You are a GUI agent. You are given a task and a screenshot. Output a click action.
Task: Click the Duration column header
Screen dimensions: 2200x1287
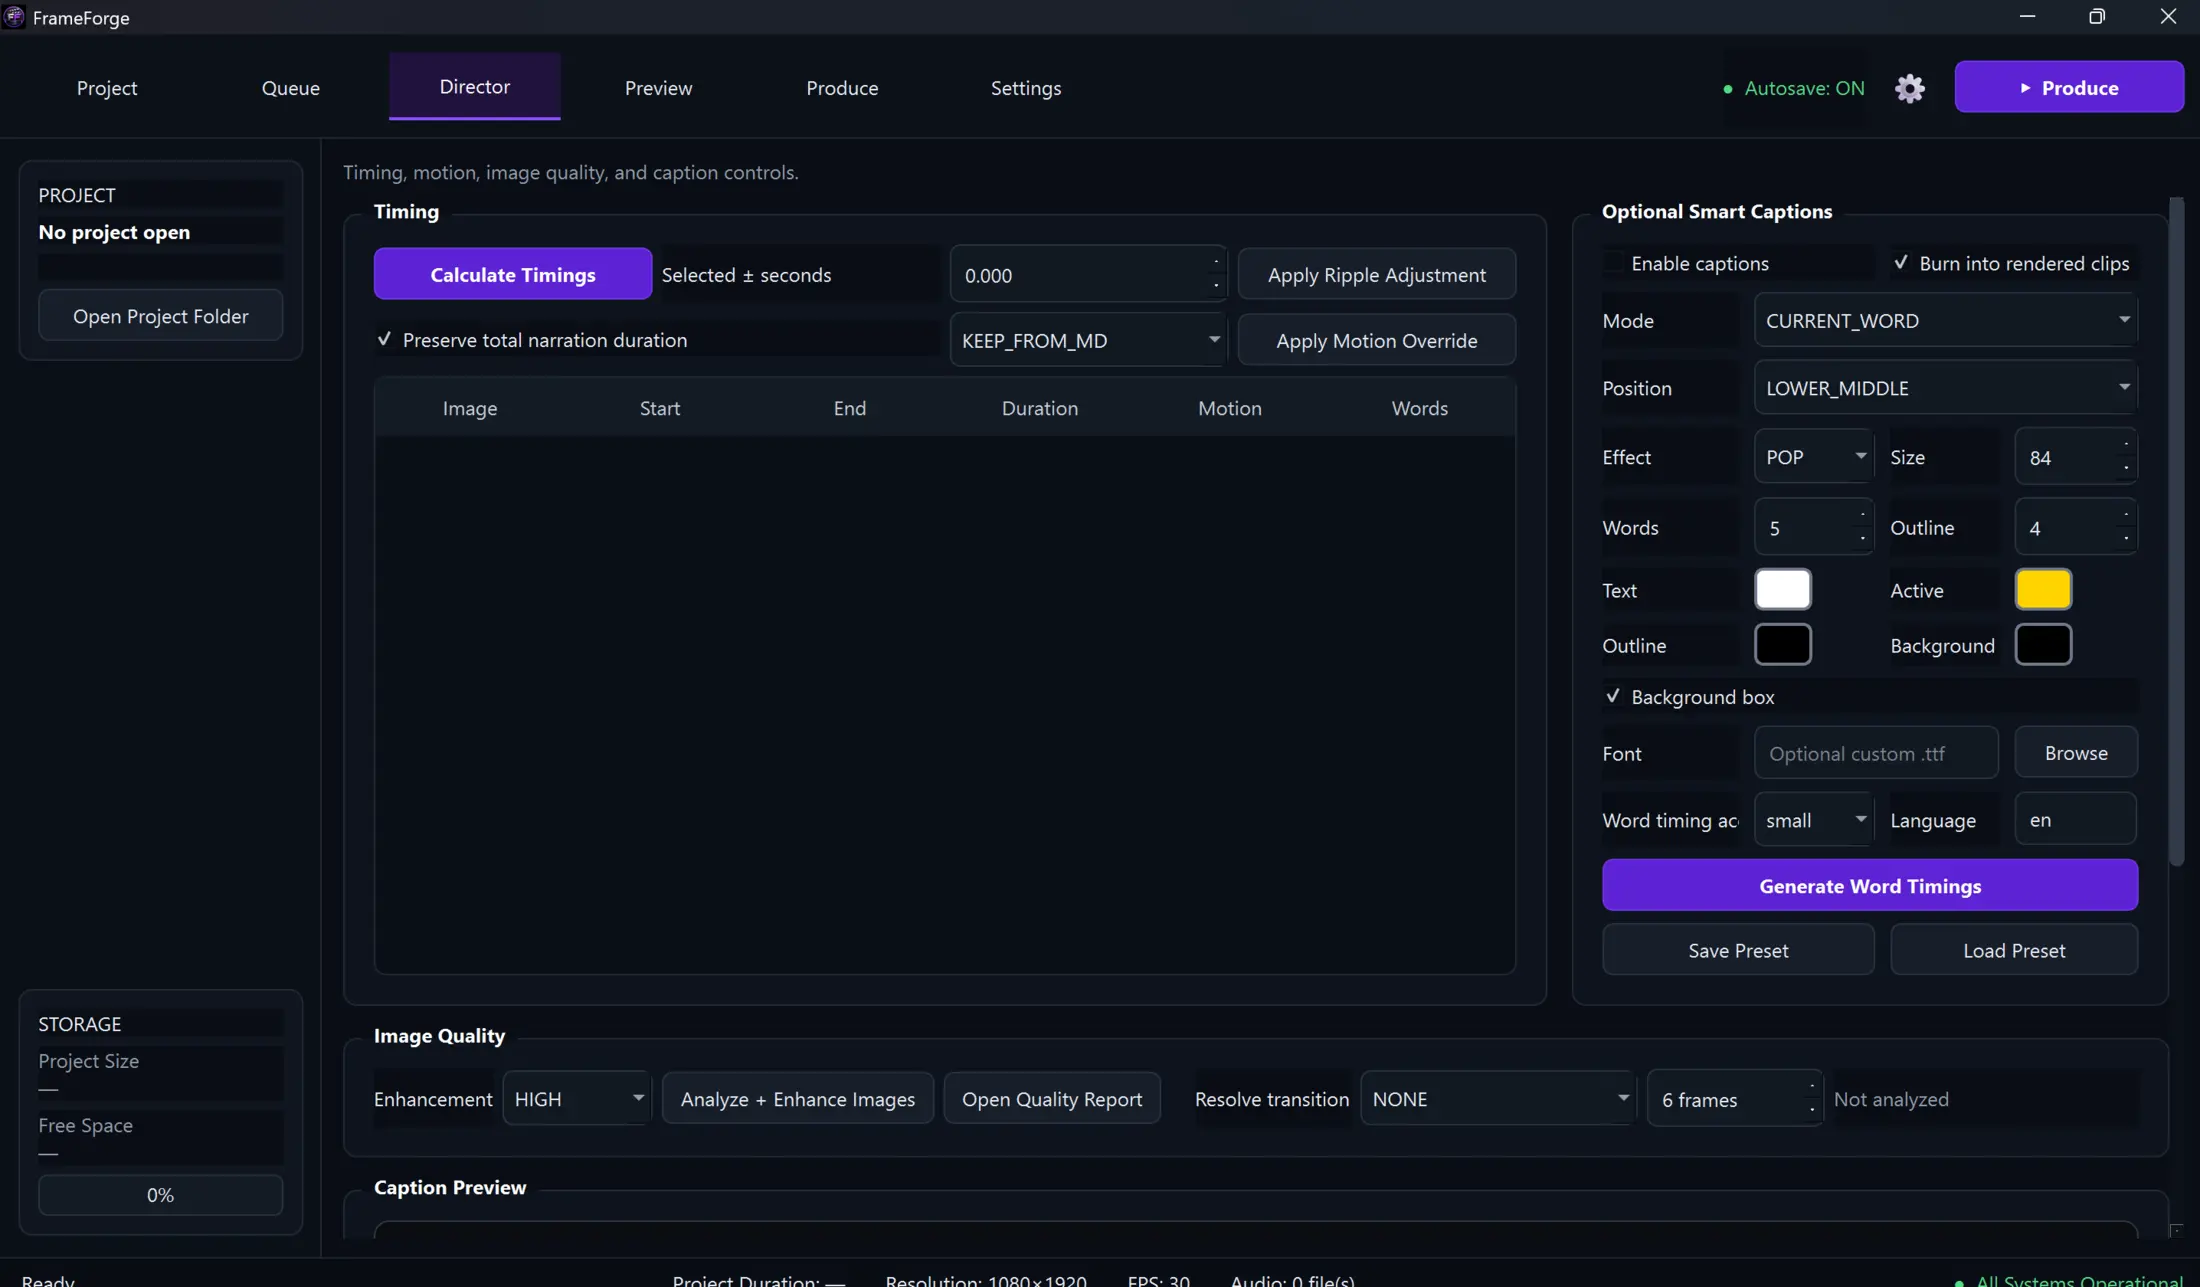(x=1040, y=408)
